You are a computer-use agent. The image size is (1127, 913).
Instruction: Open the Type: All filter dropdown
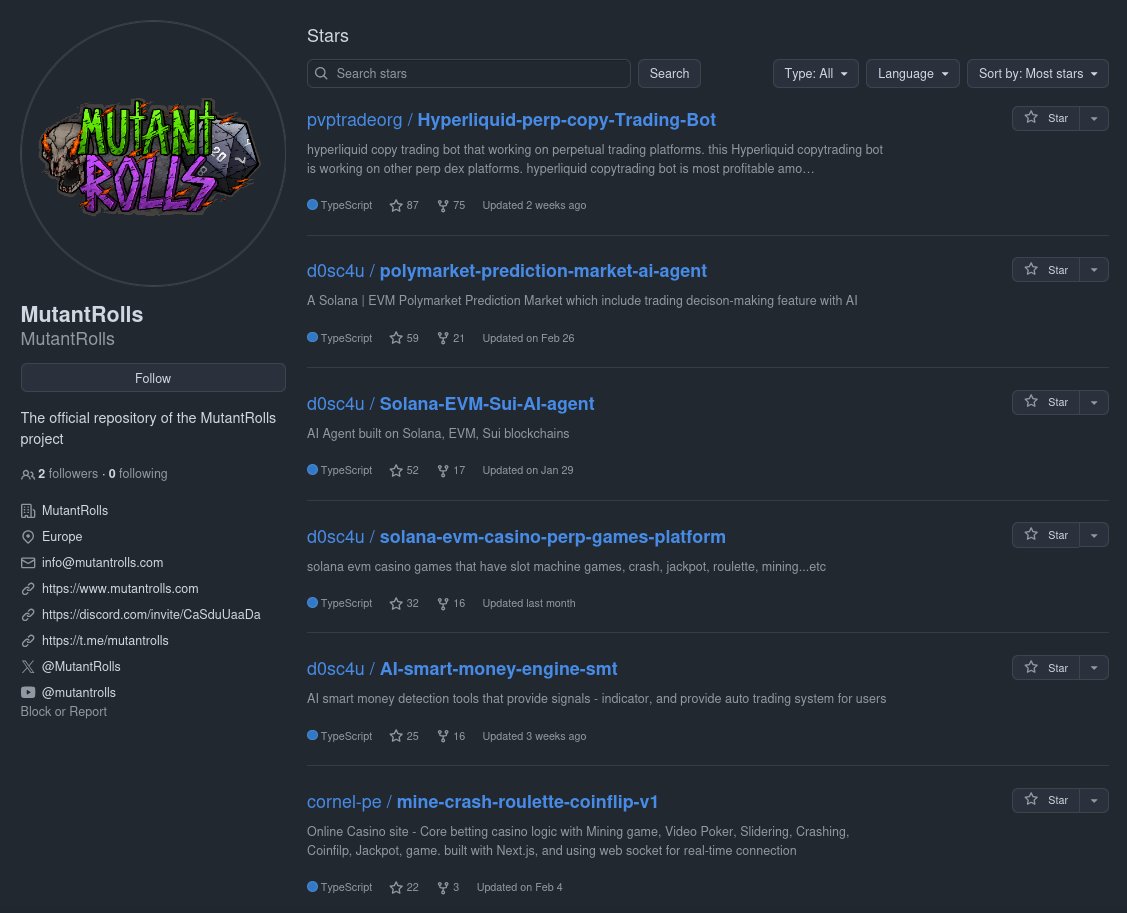(816, 73)
